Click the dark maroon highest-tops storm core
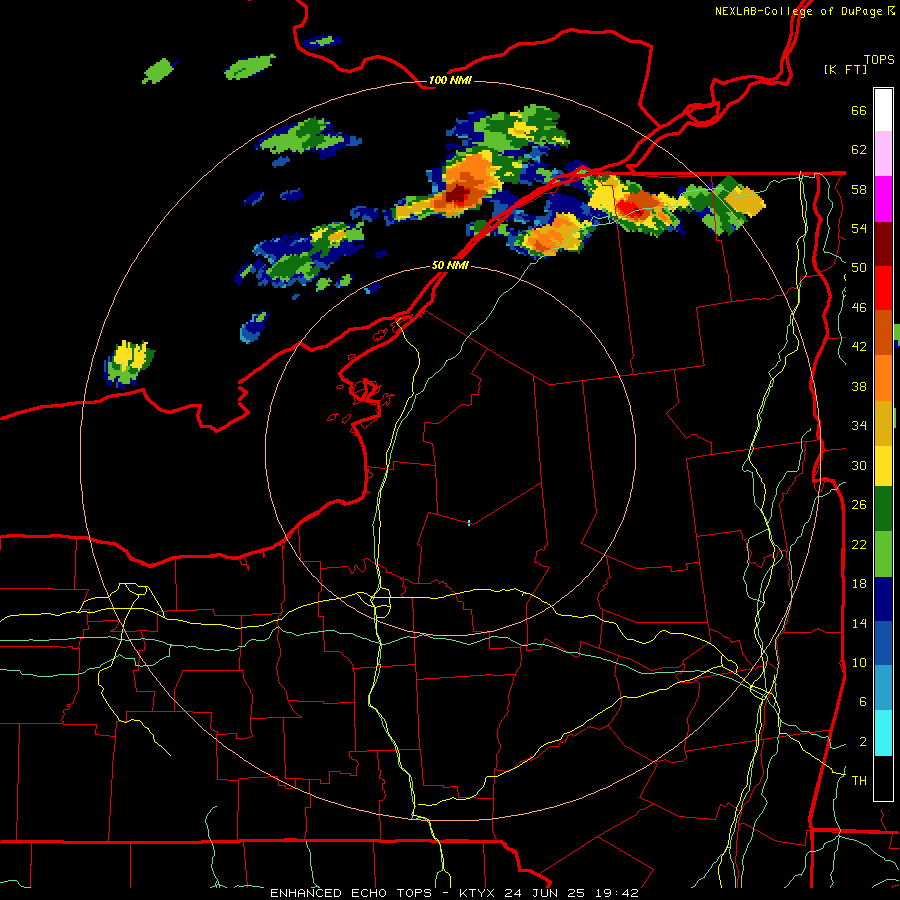The height and width of the screenshot is (900, 900). (457, 193)
